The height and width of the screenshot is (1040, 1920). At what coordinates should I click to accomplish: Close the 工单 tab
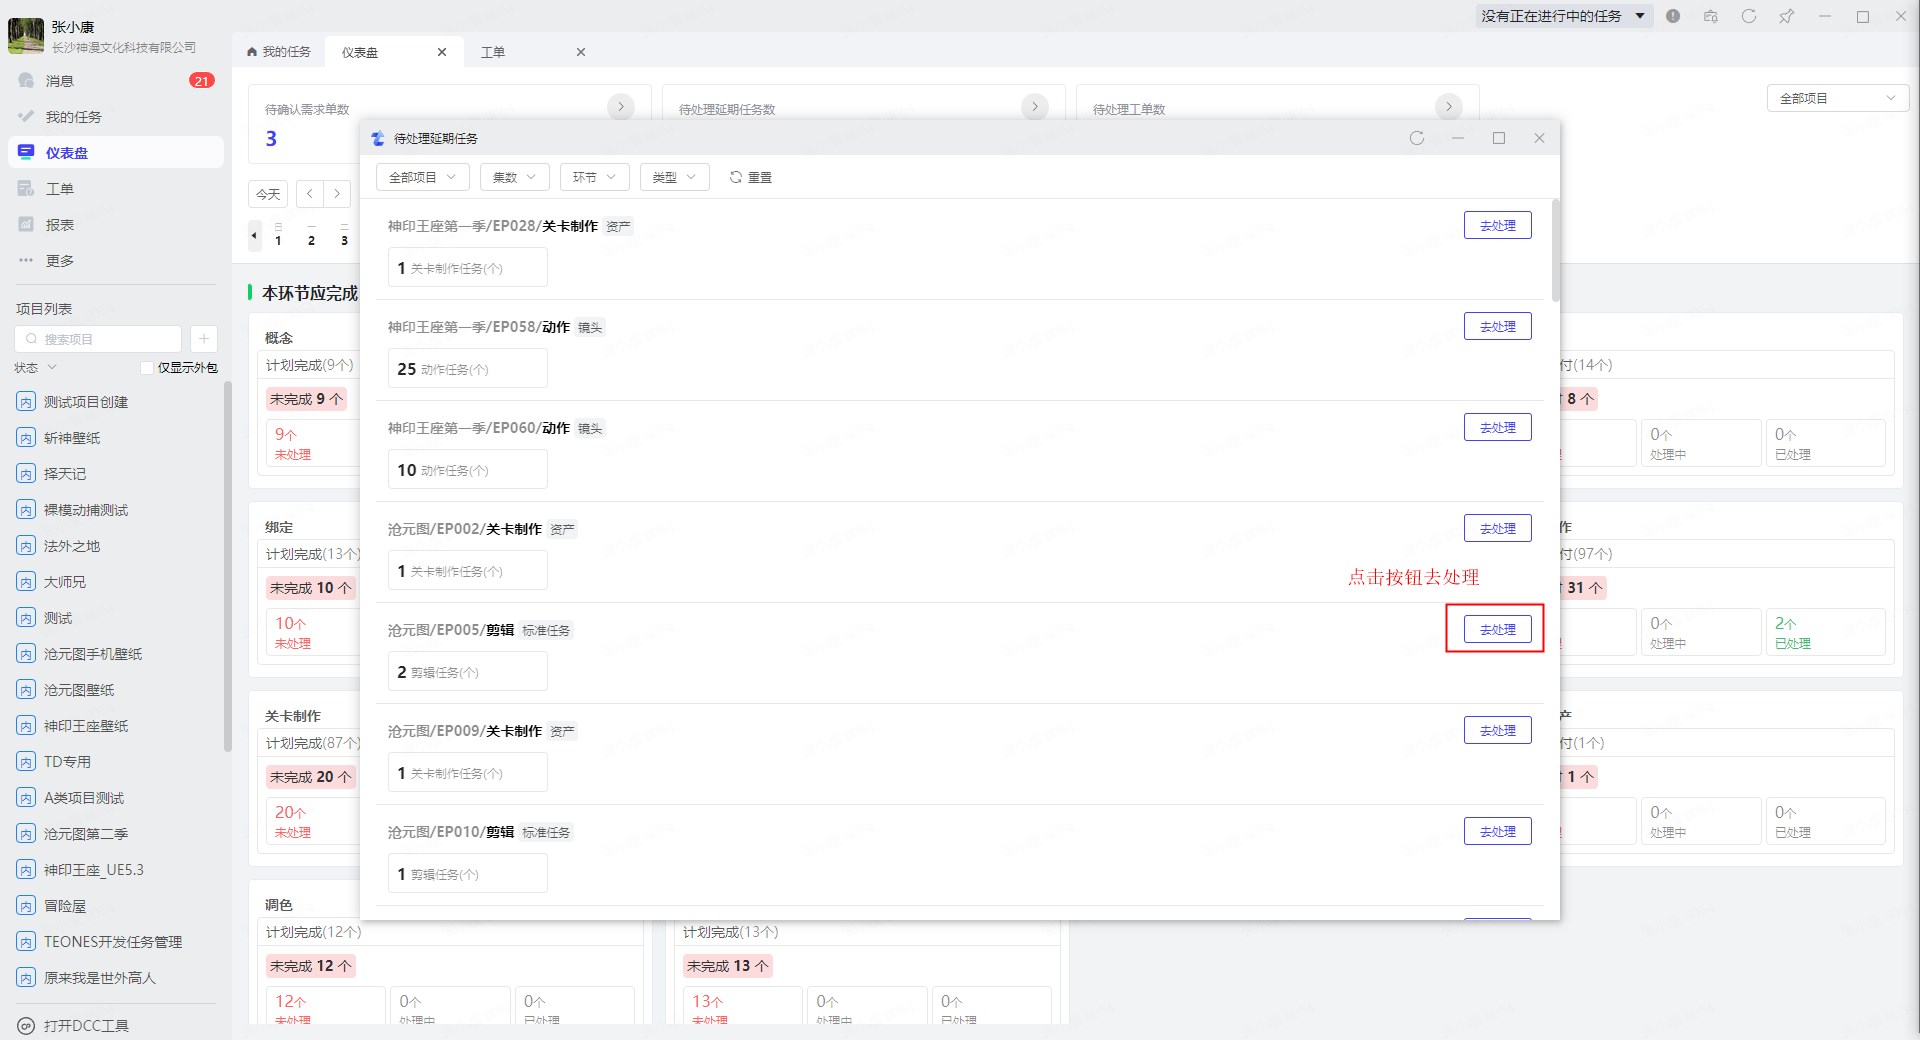coord(581,52)
